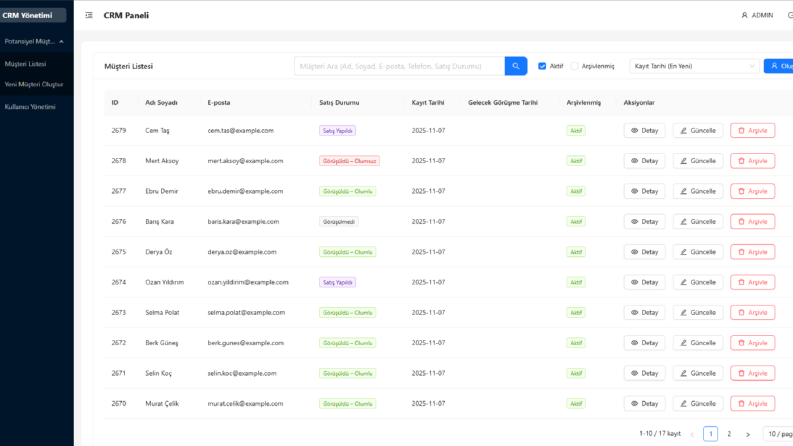This screenshot has width=793, height=446.
Task: Click into the Müşteri Ara search field
Action: 400,66
